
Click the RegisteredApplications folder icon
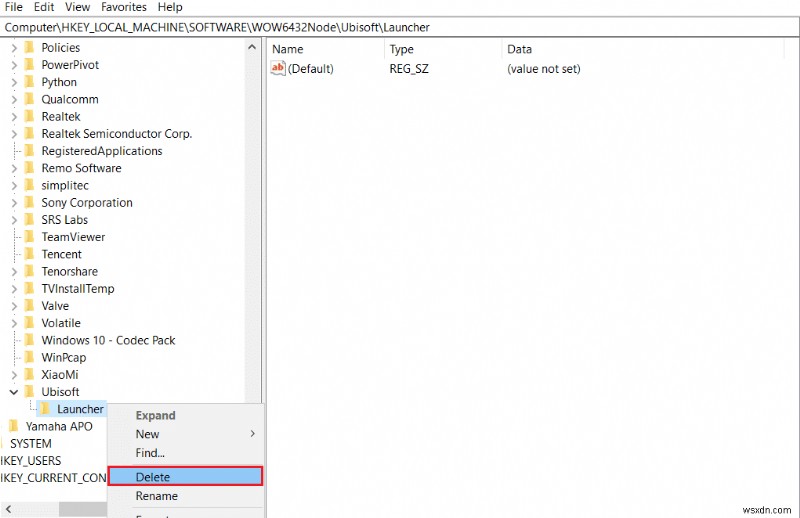click(x=30, y=151)
